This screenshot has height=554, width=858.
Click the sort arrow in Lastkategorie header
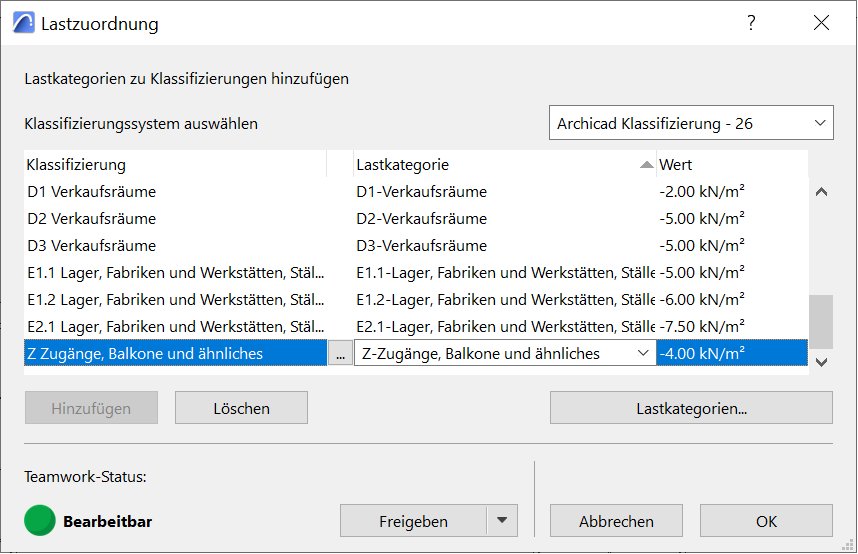pyautogui.click(x=646, y=165)
